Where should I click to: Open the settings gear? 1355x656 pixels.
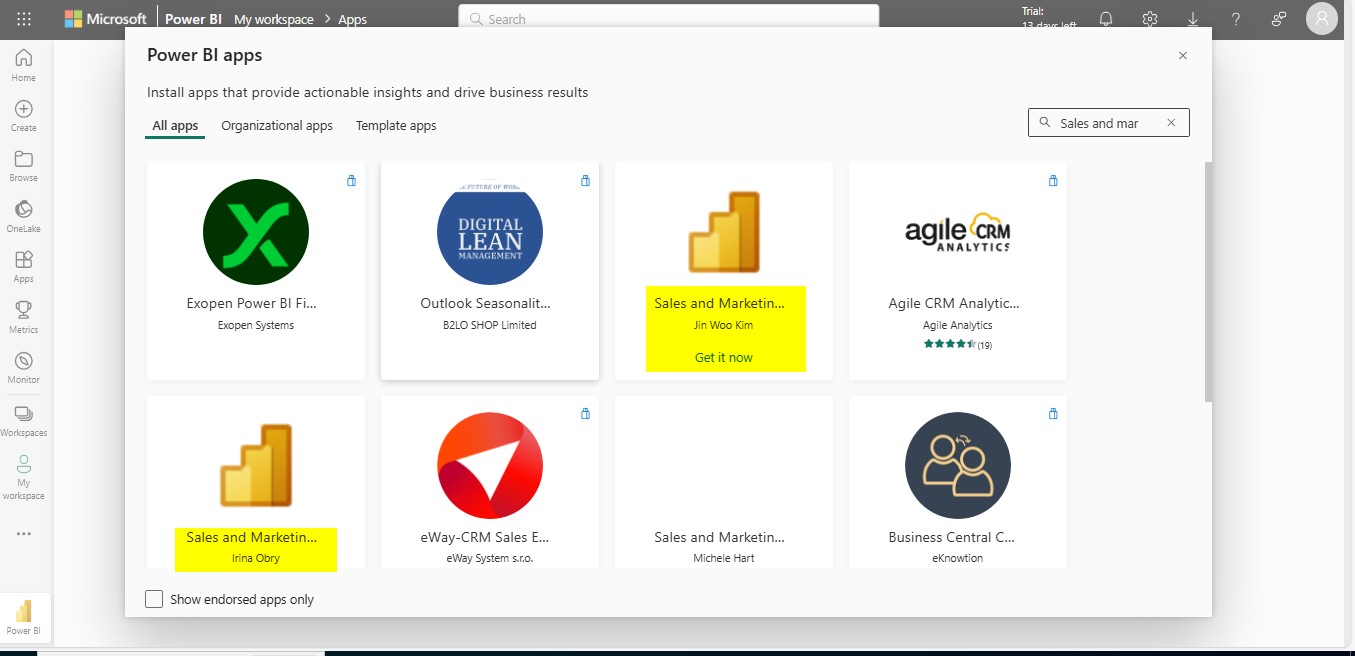[1150, 19]
